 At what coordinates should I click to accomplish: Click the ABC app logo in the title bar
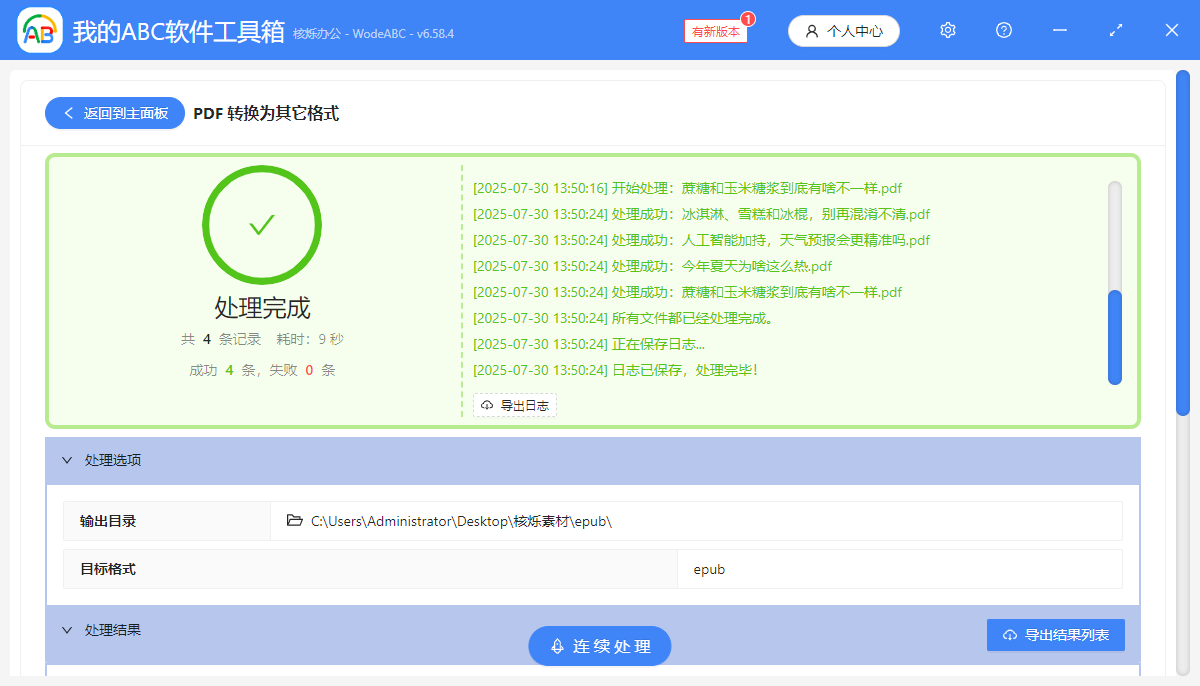point(39,29)
